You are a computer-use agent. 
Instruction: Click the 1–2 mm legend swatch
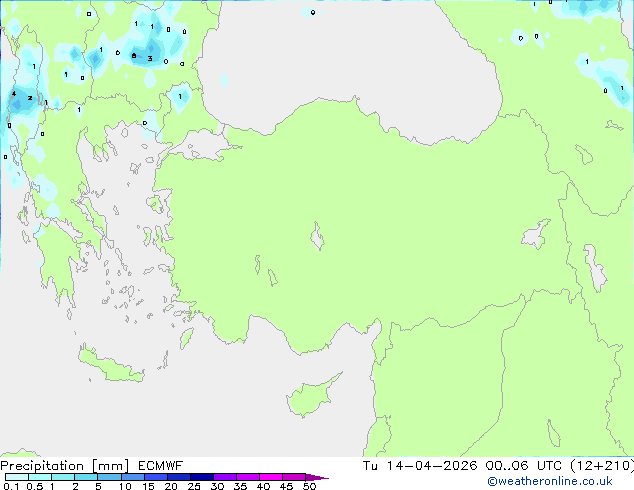[x=63, y=477]
